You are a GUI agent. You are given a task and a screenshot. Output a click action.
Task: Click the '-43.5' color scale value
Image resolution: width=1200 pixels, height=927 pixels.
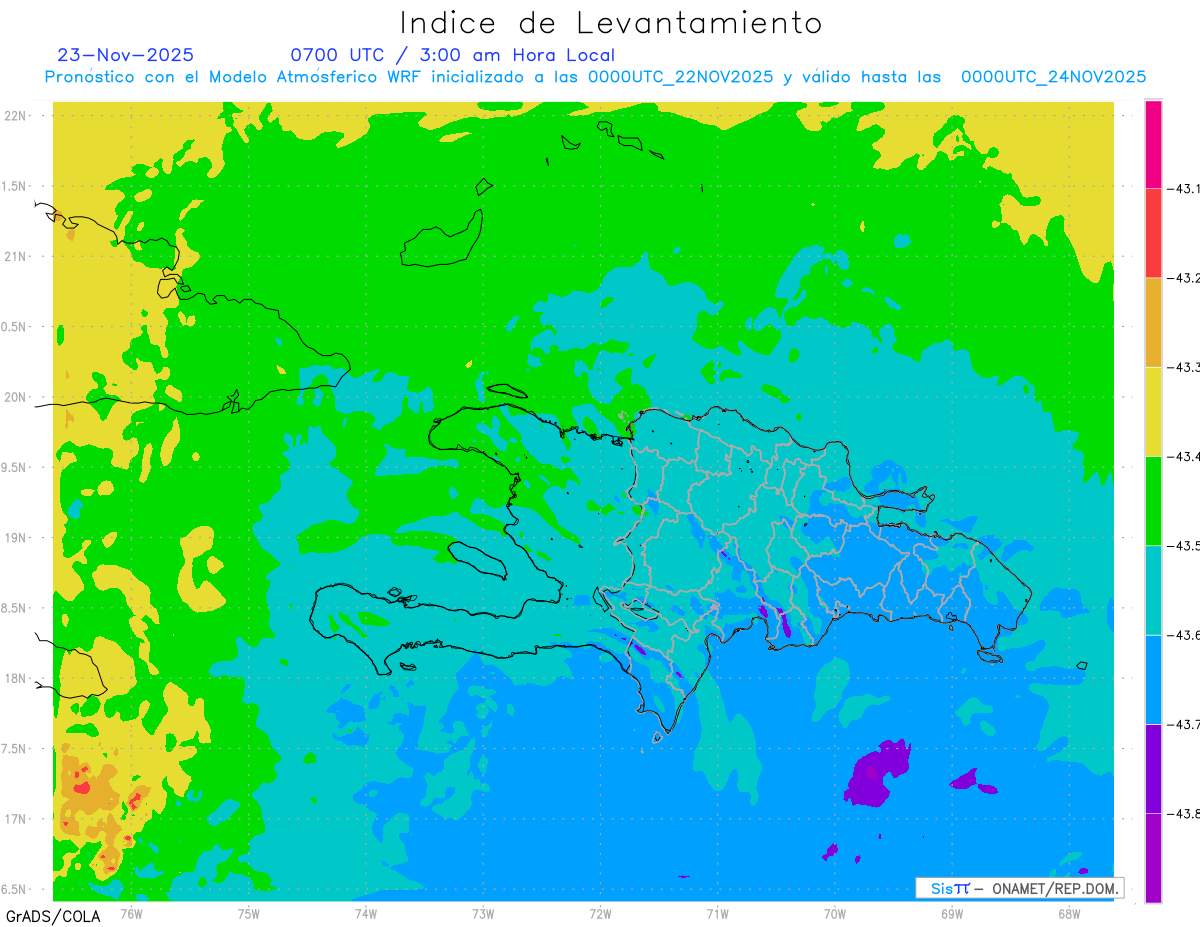(1184, 545)
